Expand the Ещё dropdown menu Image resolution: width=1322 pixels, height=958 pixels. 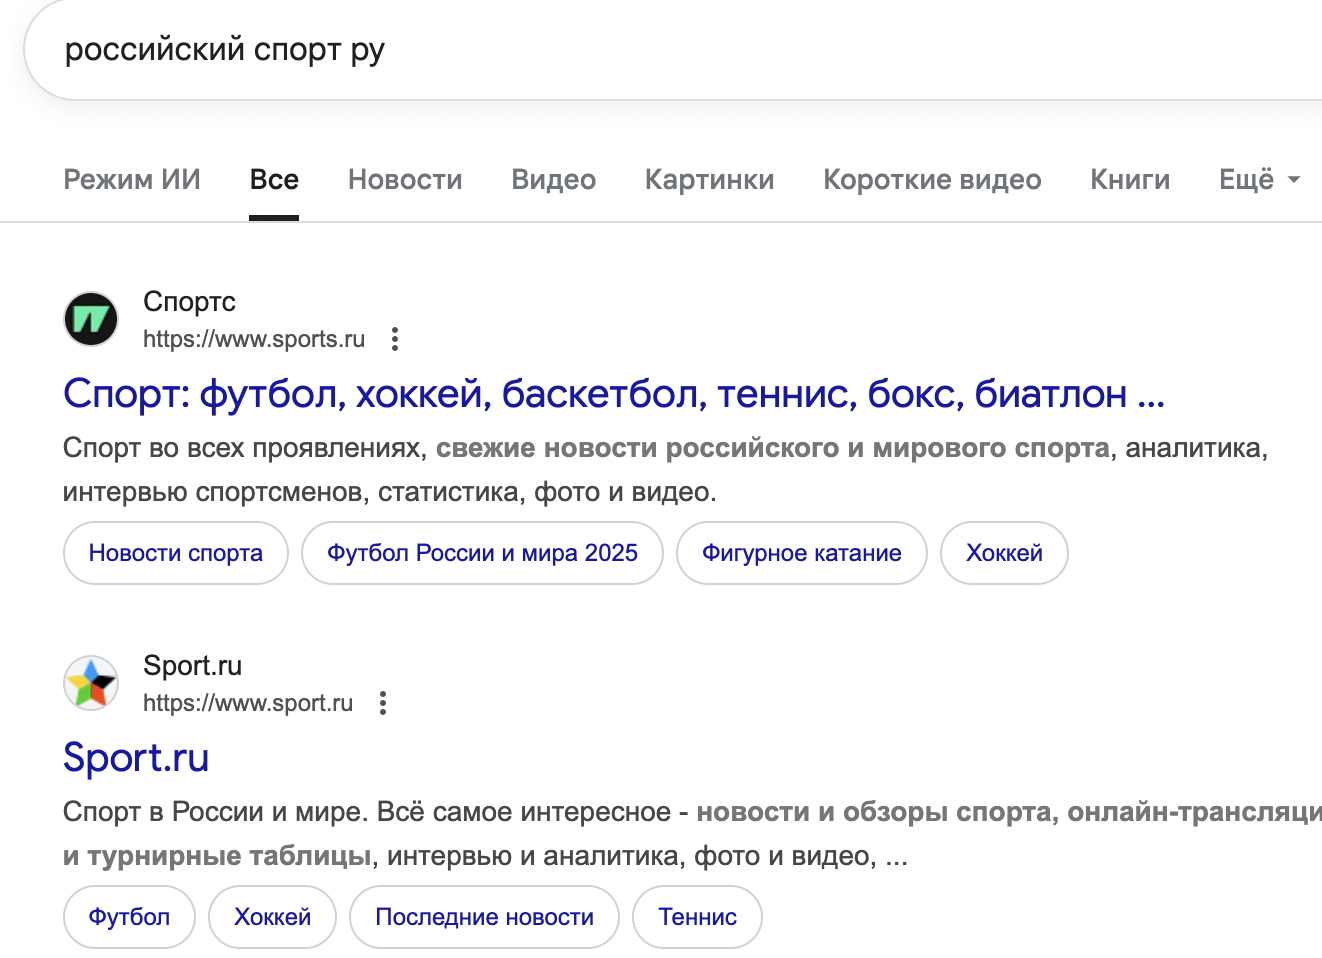point(1258,180)
